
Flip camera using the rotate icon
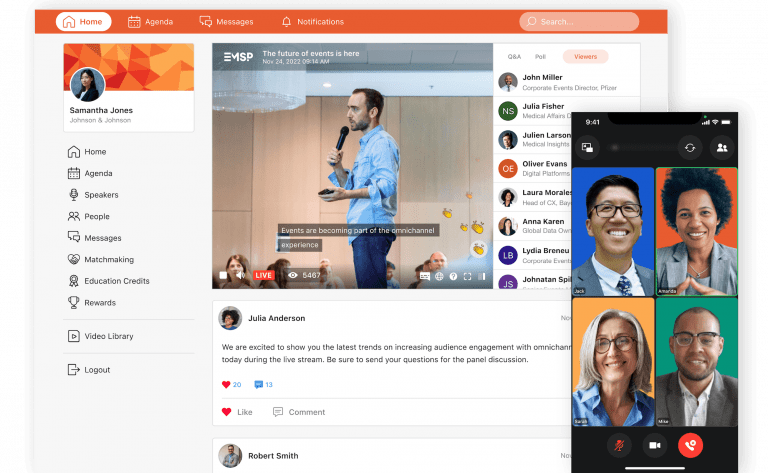(689, 147)
